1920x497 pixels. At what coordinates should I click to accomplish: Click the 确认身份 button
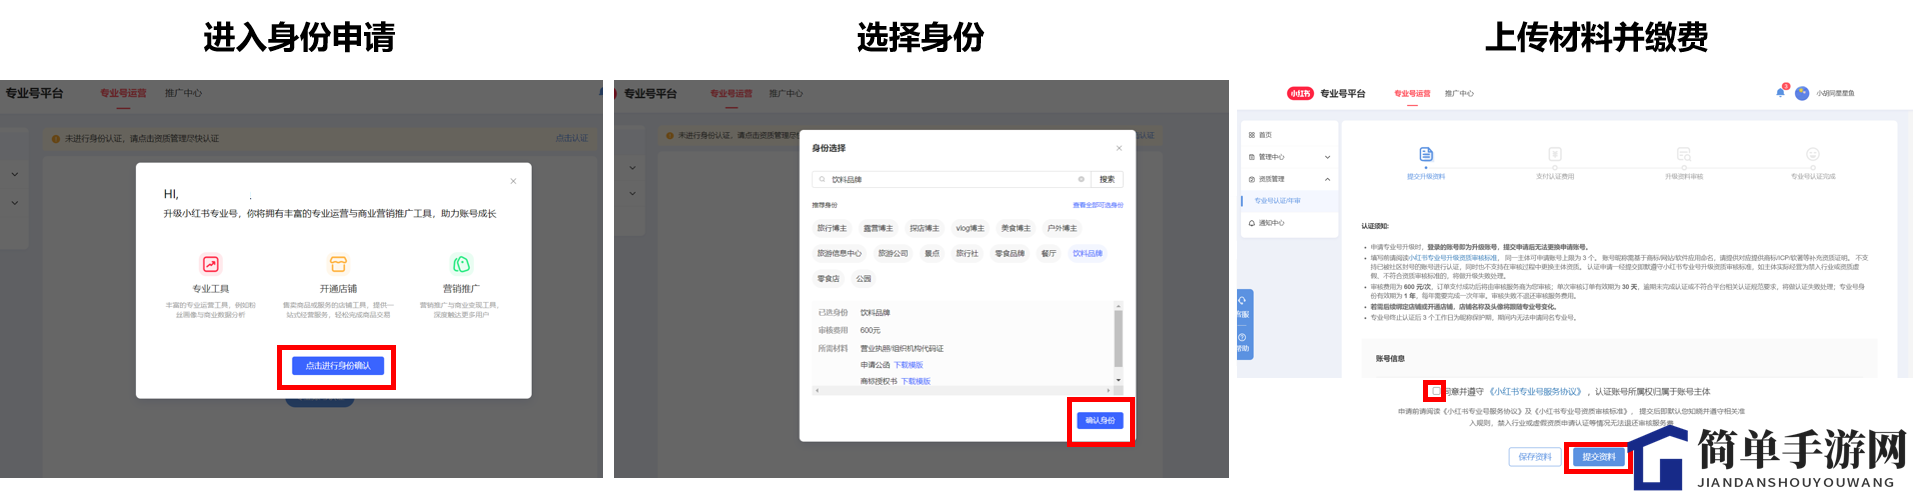(x=1100, y=421)
